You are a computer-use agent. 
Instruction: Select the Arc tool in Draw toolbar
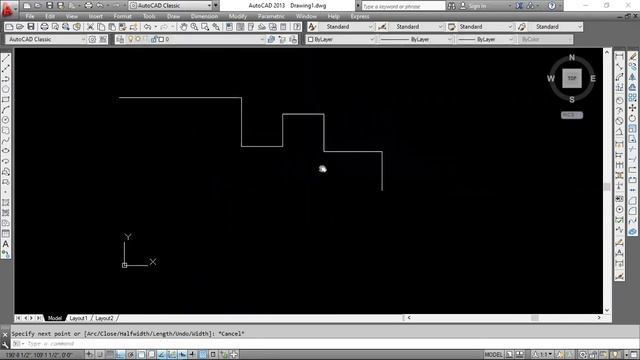pyautogui.click(x=6, y=109)
